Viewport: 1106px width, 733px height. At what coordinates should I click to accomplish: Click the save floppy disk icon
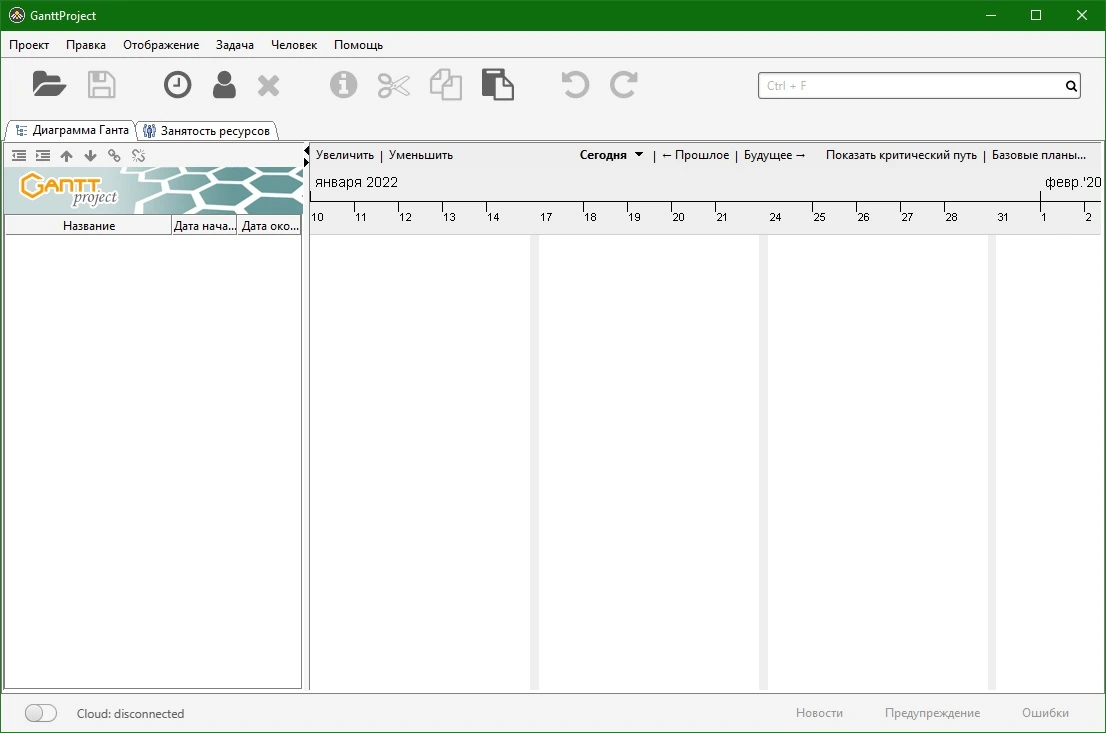tap(102, 85)
